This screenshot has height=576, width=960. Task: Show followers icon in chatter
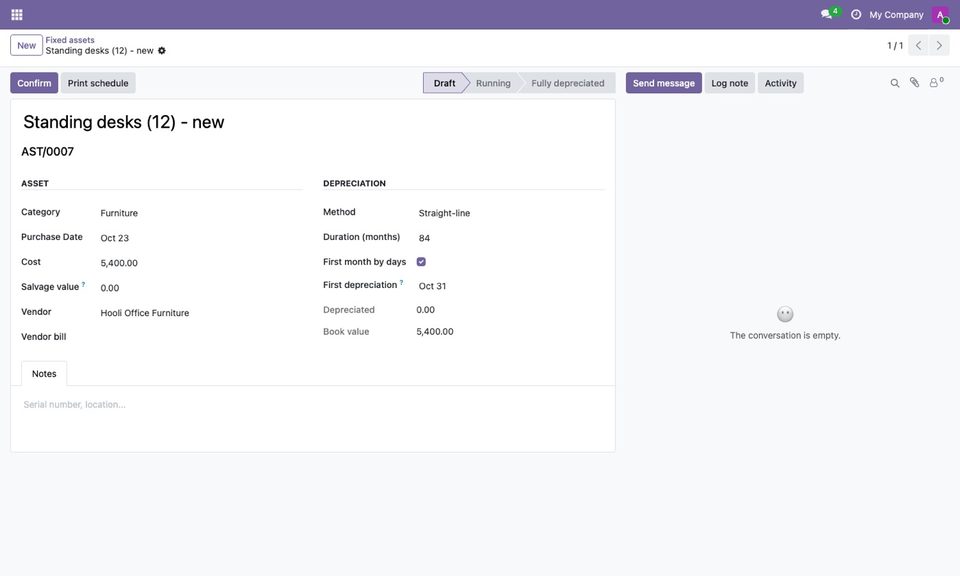coord(936,82)
